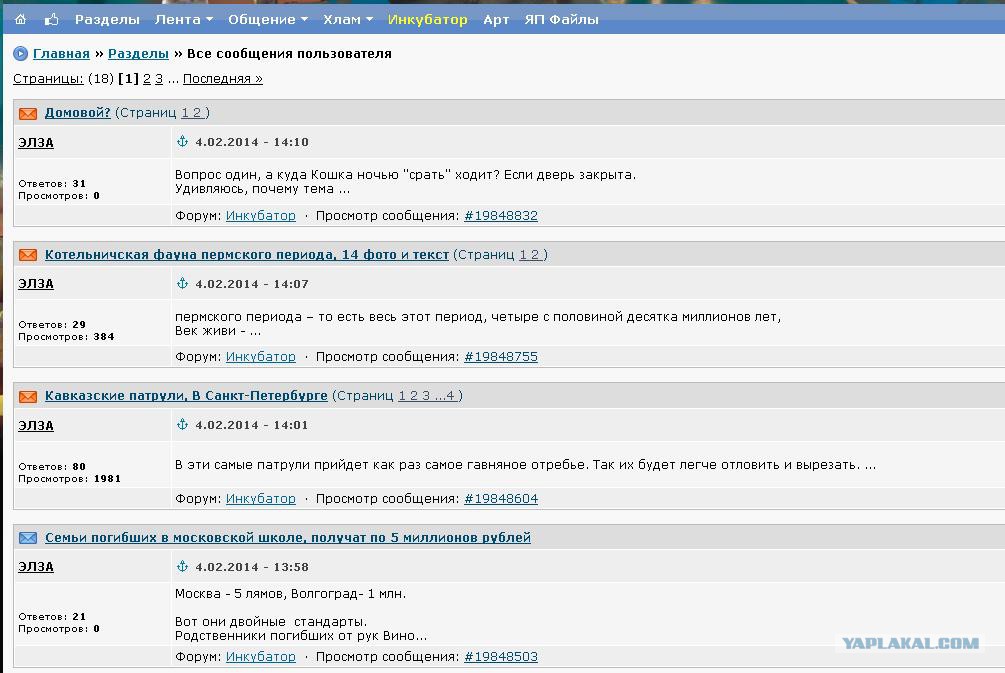The image size is (1005, 673).
Task: Open the Инкубатор tab in the navigation bar
Action: (427, 19)
